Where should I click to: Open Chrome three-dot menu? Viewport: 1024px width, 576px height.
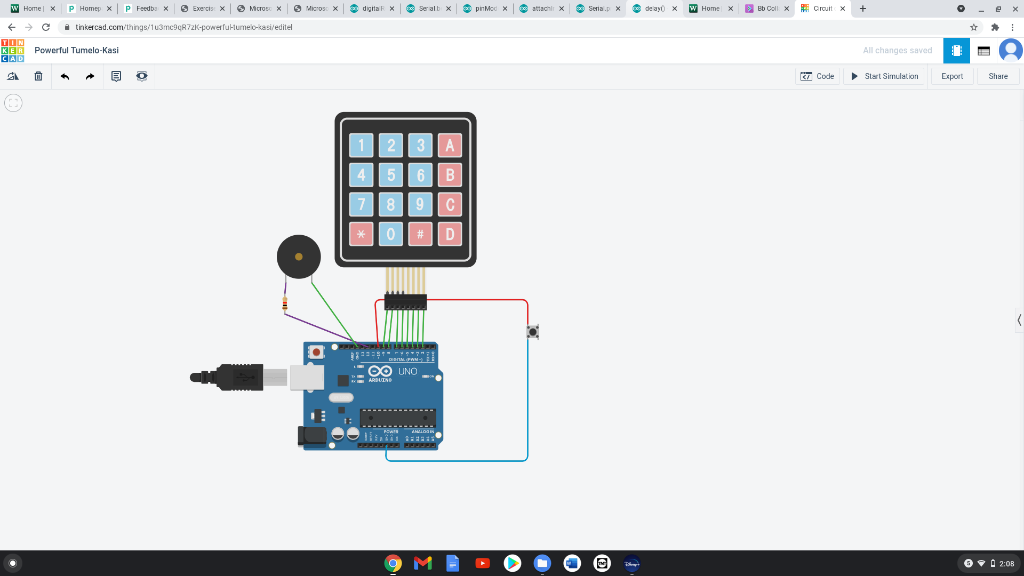tap(1013, 27)
